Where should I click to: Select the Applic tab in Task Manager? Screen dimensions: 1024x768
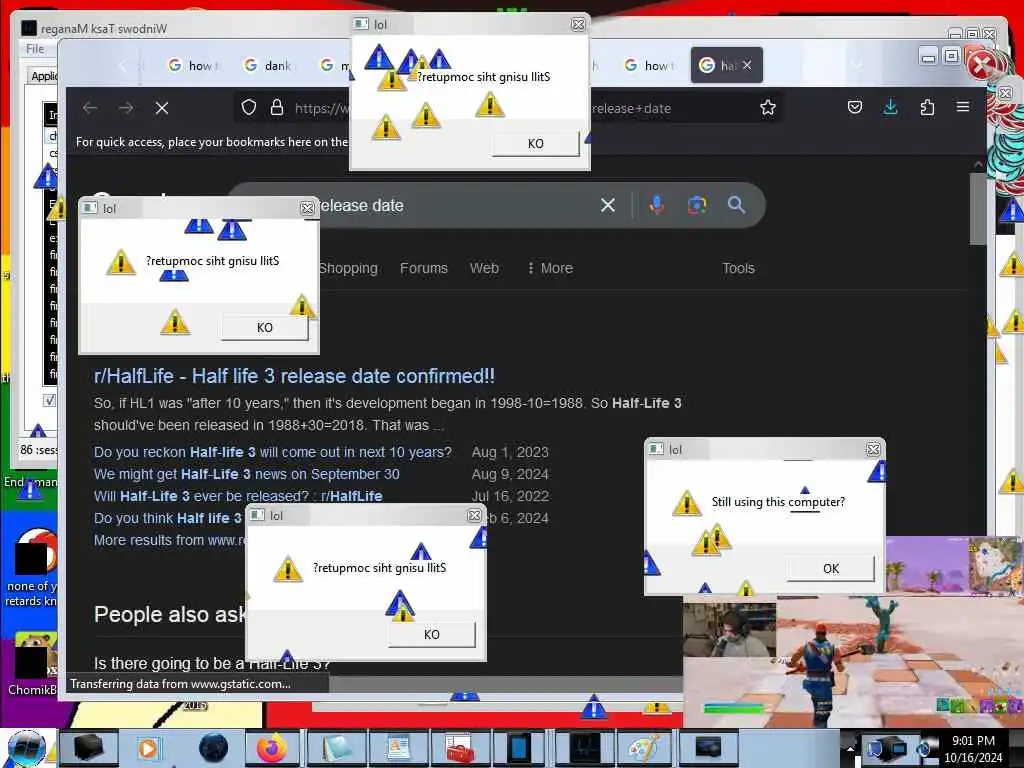point(43,76)
